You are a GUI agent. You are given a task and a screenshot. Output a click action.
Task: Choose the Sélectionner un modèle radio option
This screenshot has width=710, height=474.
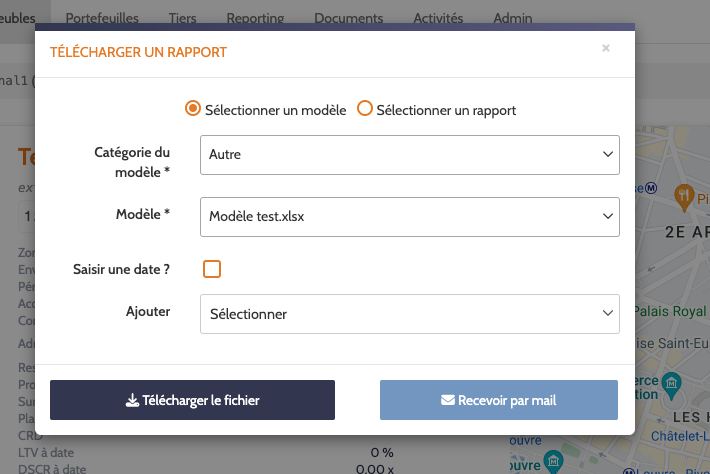click(x=193, y=109)
